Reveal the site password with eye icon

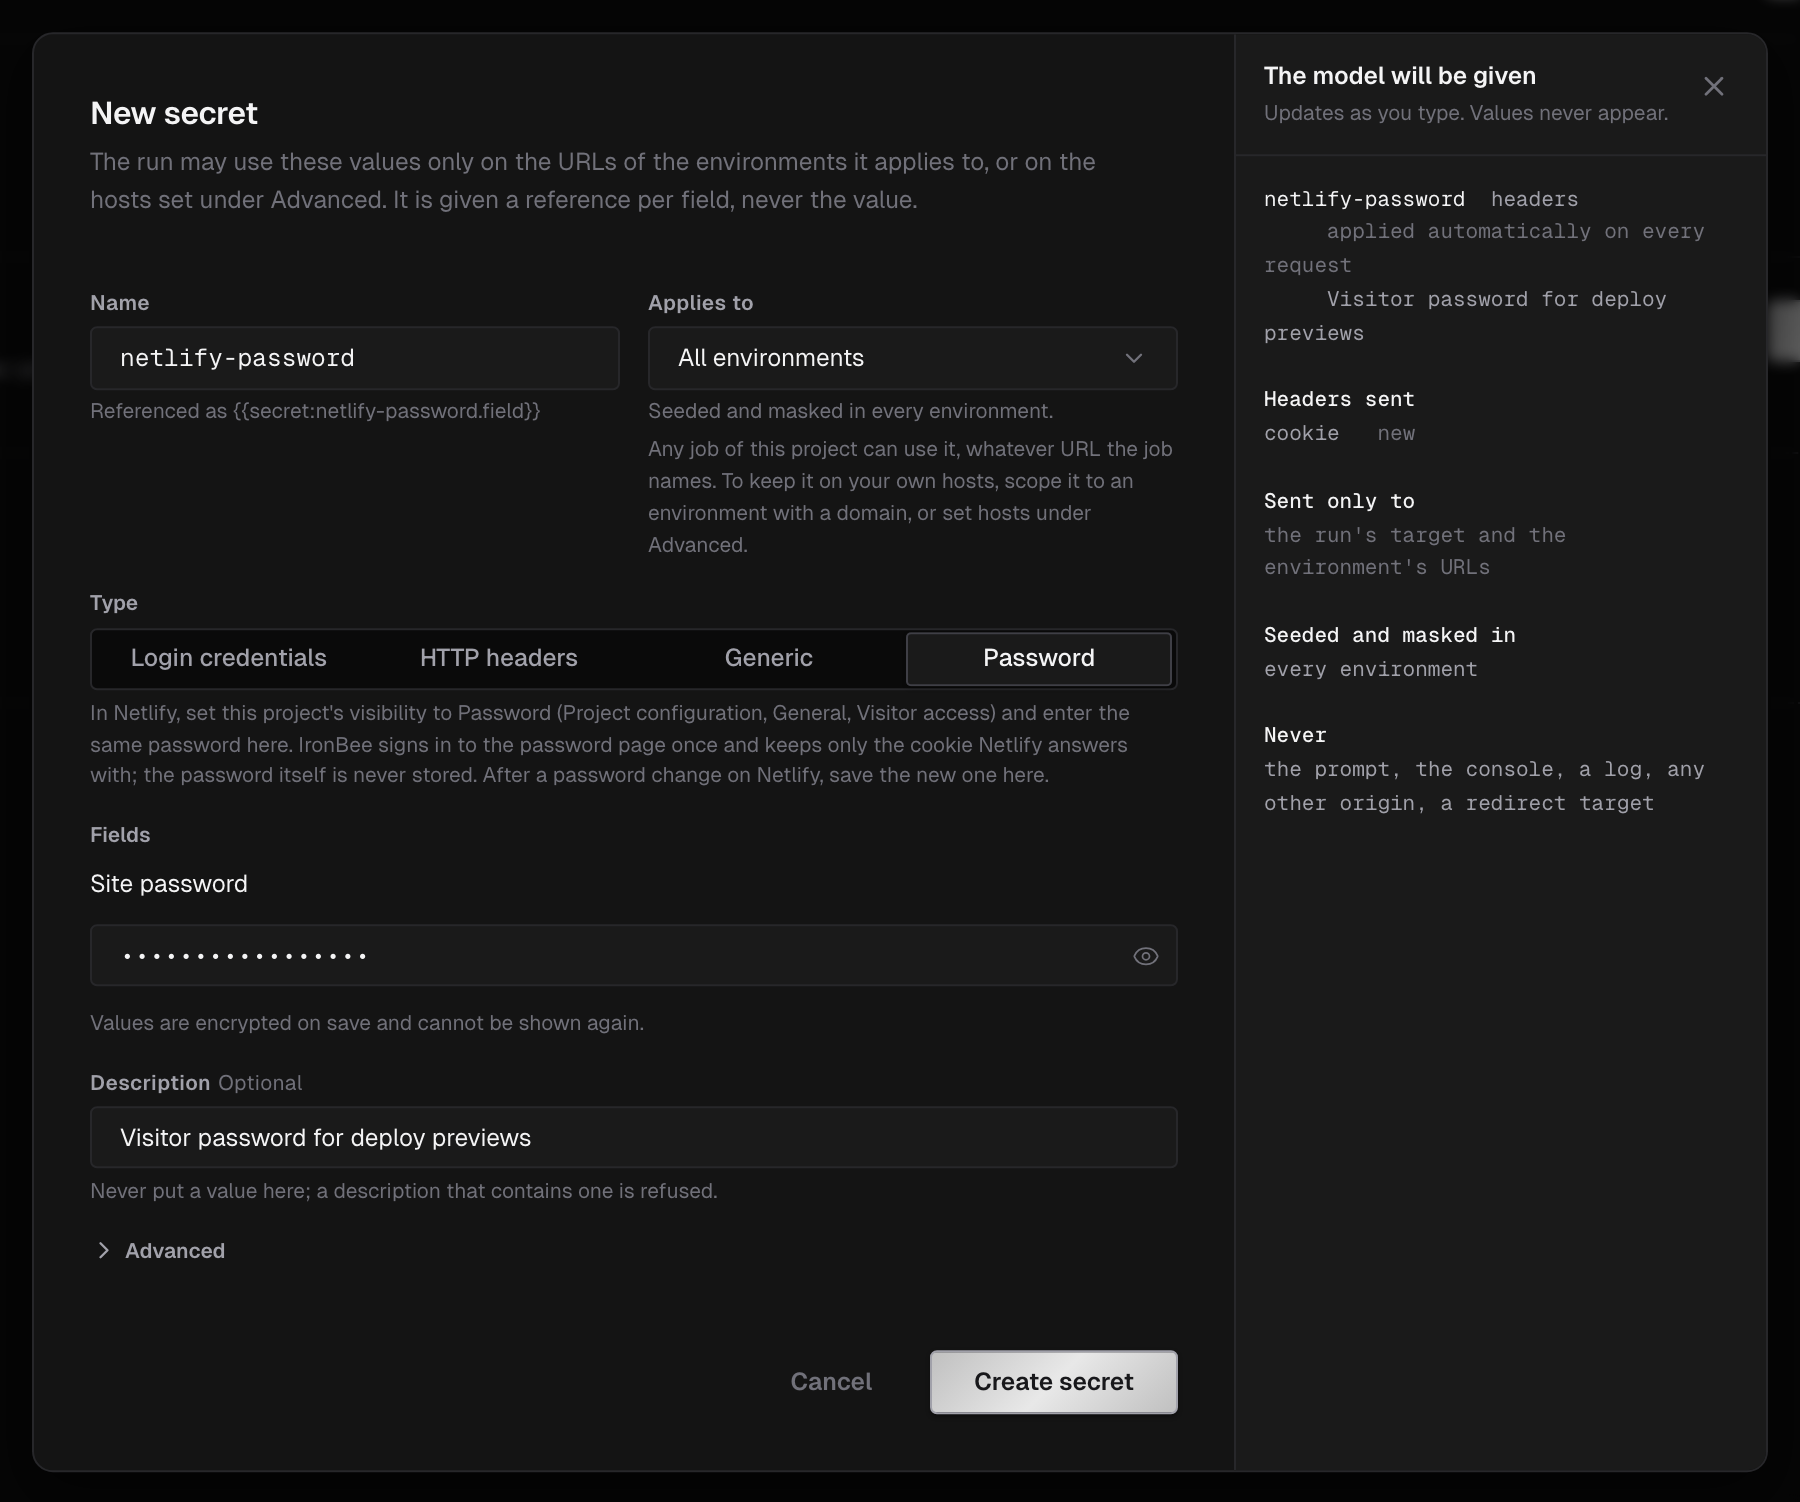point(1145,956)
